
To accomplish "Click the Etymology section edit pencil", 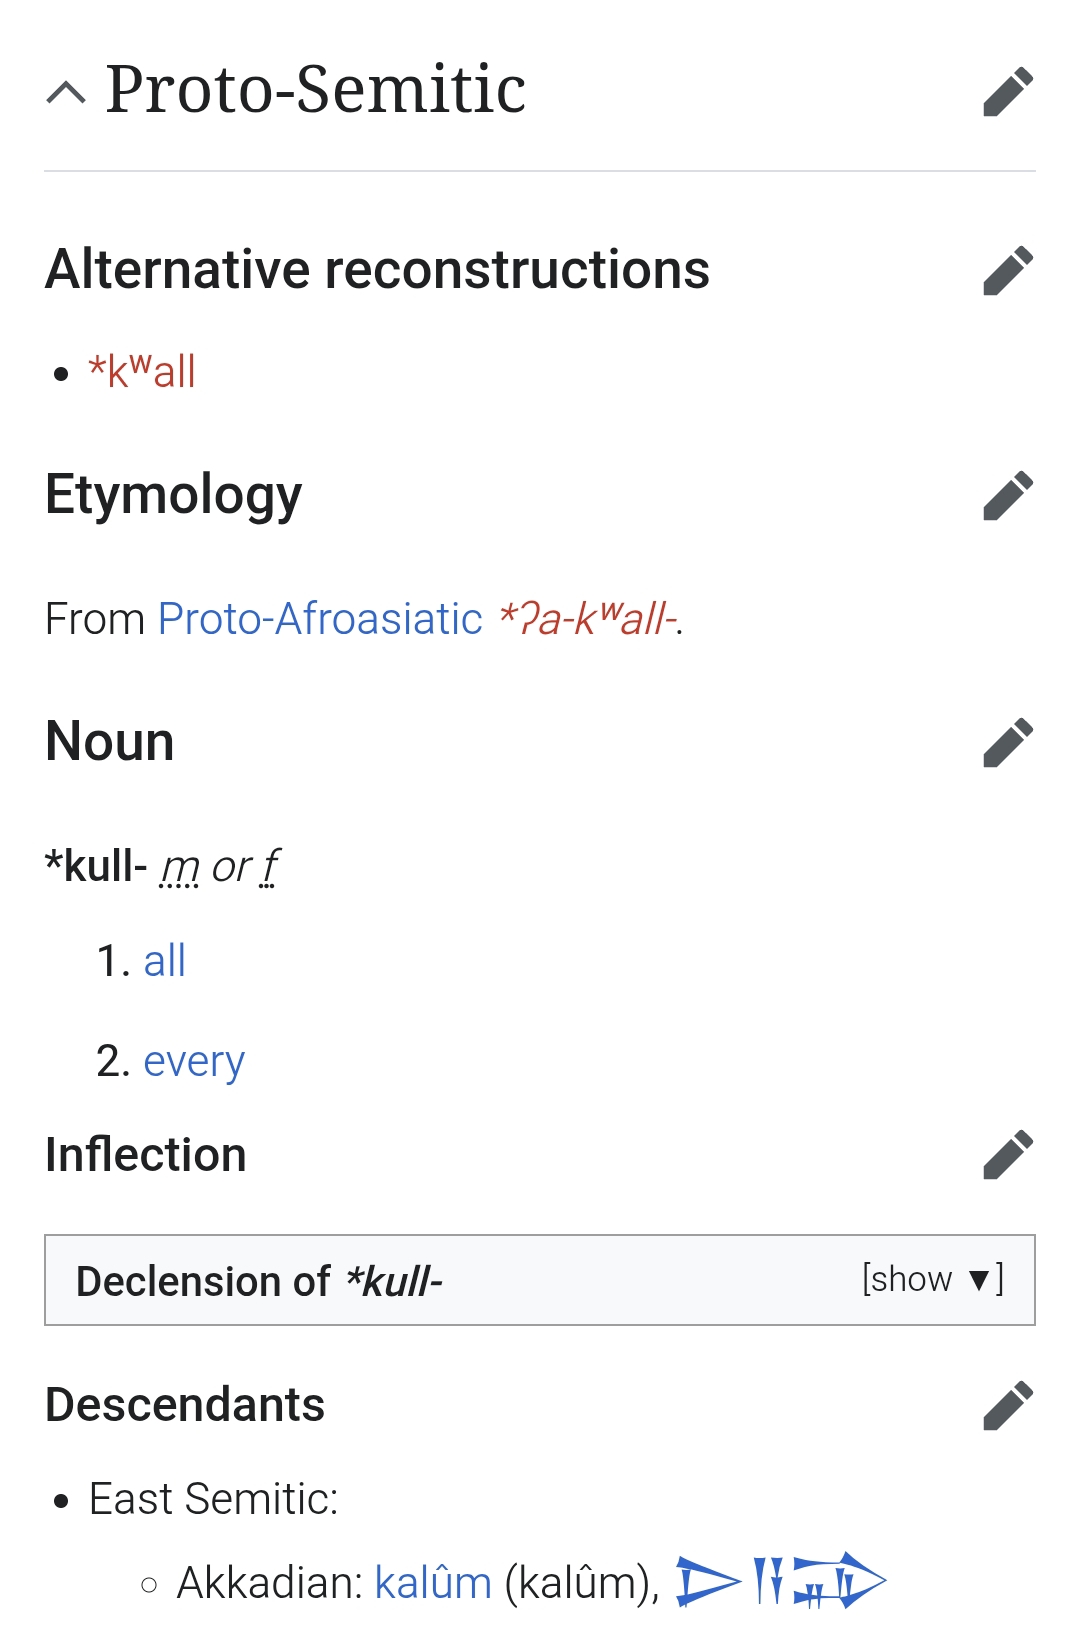I will click(x=1007, y=496).
